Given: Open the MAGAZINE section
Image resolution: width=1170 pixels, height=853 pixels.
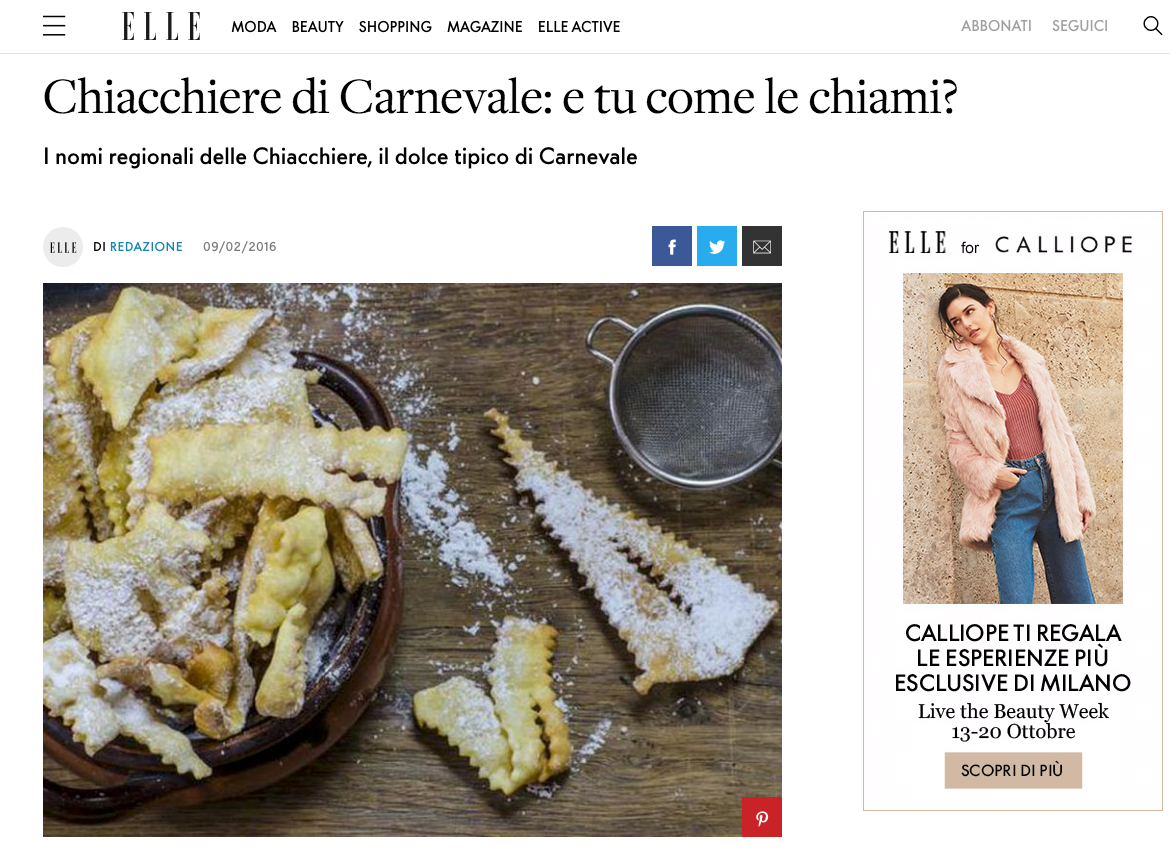Looking at the screenshot, I should (x=485, y=27).
